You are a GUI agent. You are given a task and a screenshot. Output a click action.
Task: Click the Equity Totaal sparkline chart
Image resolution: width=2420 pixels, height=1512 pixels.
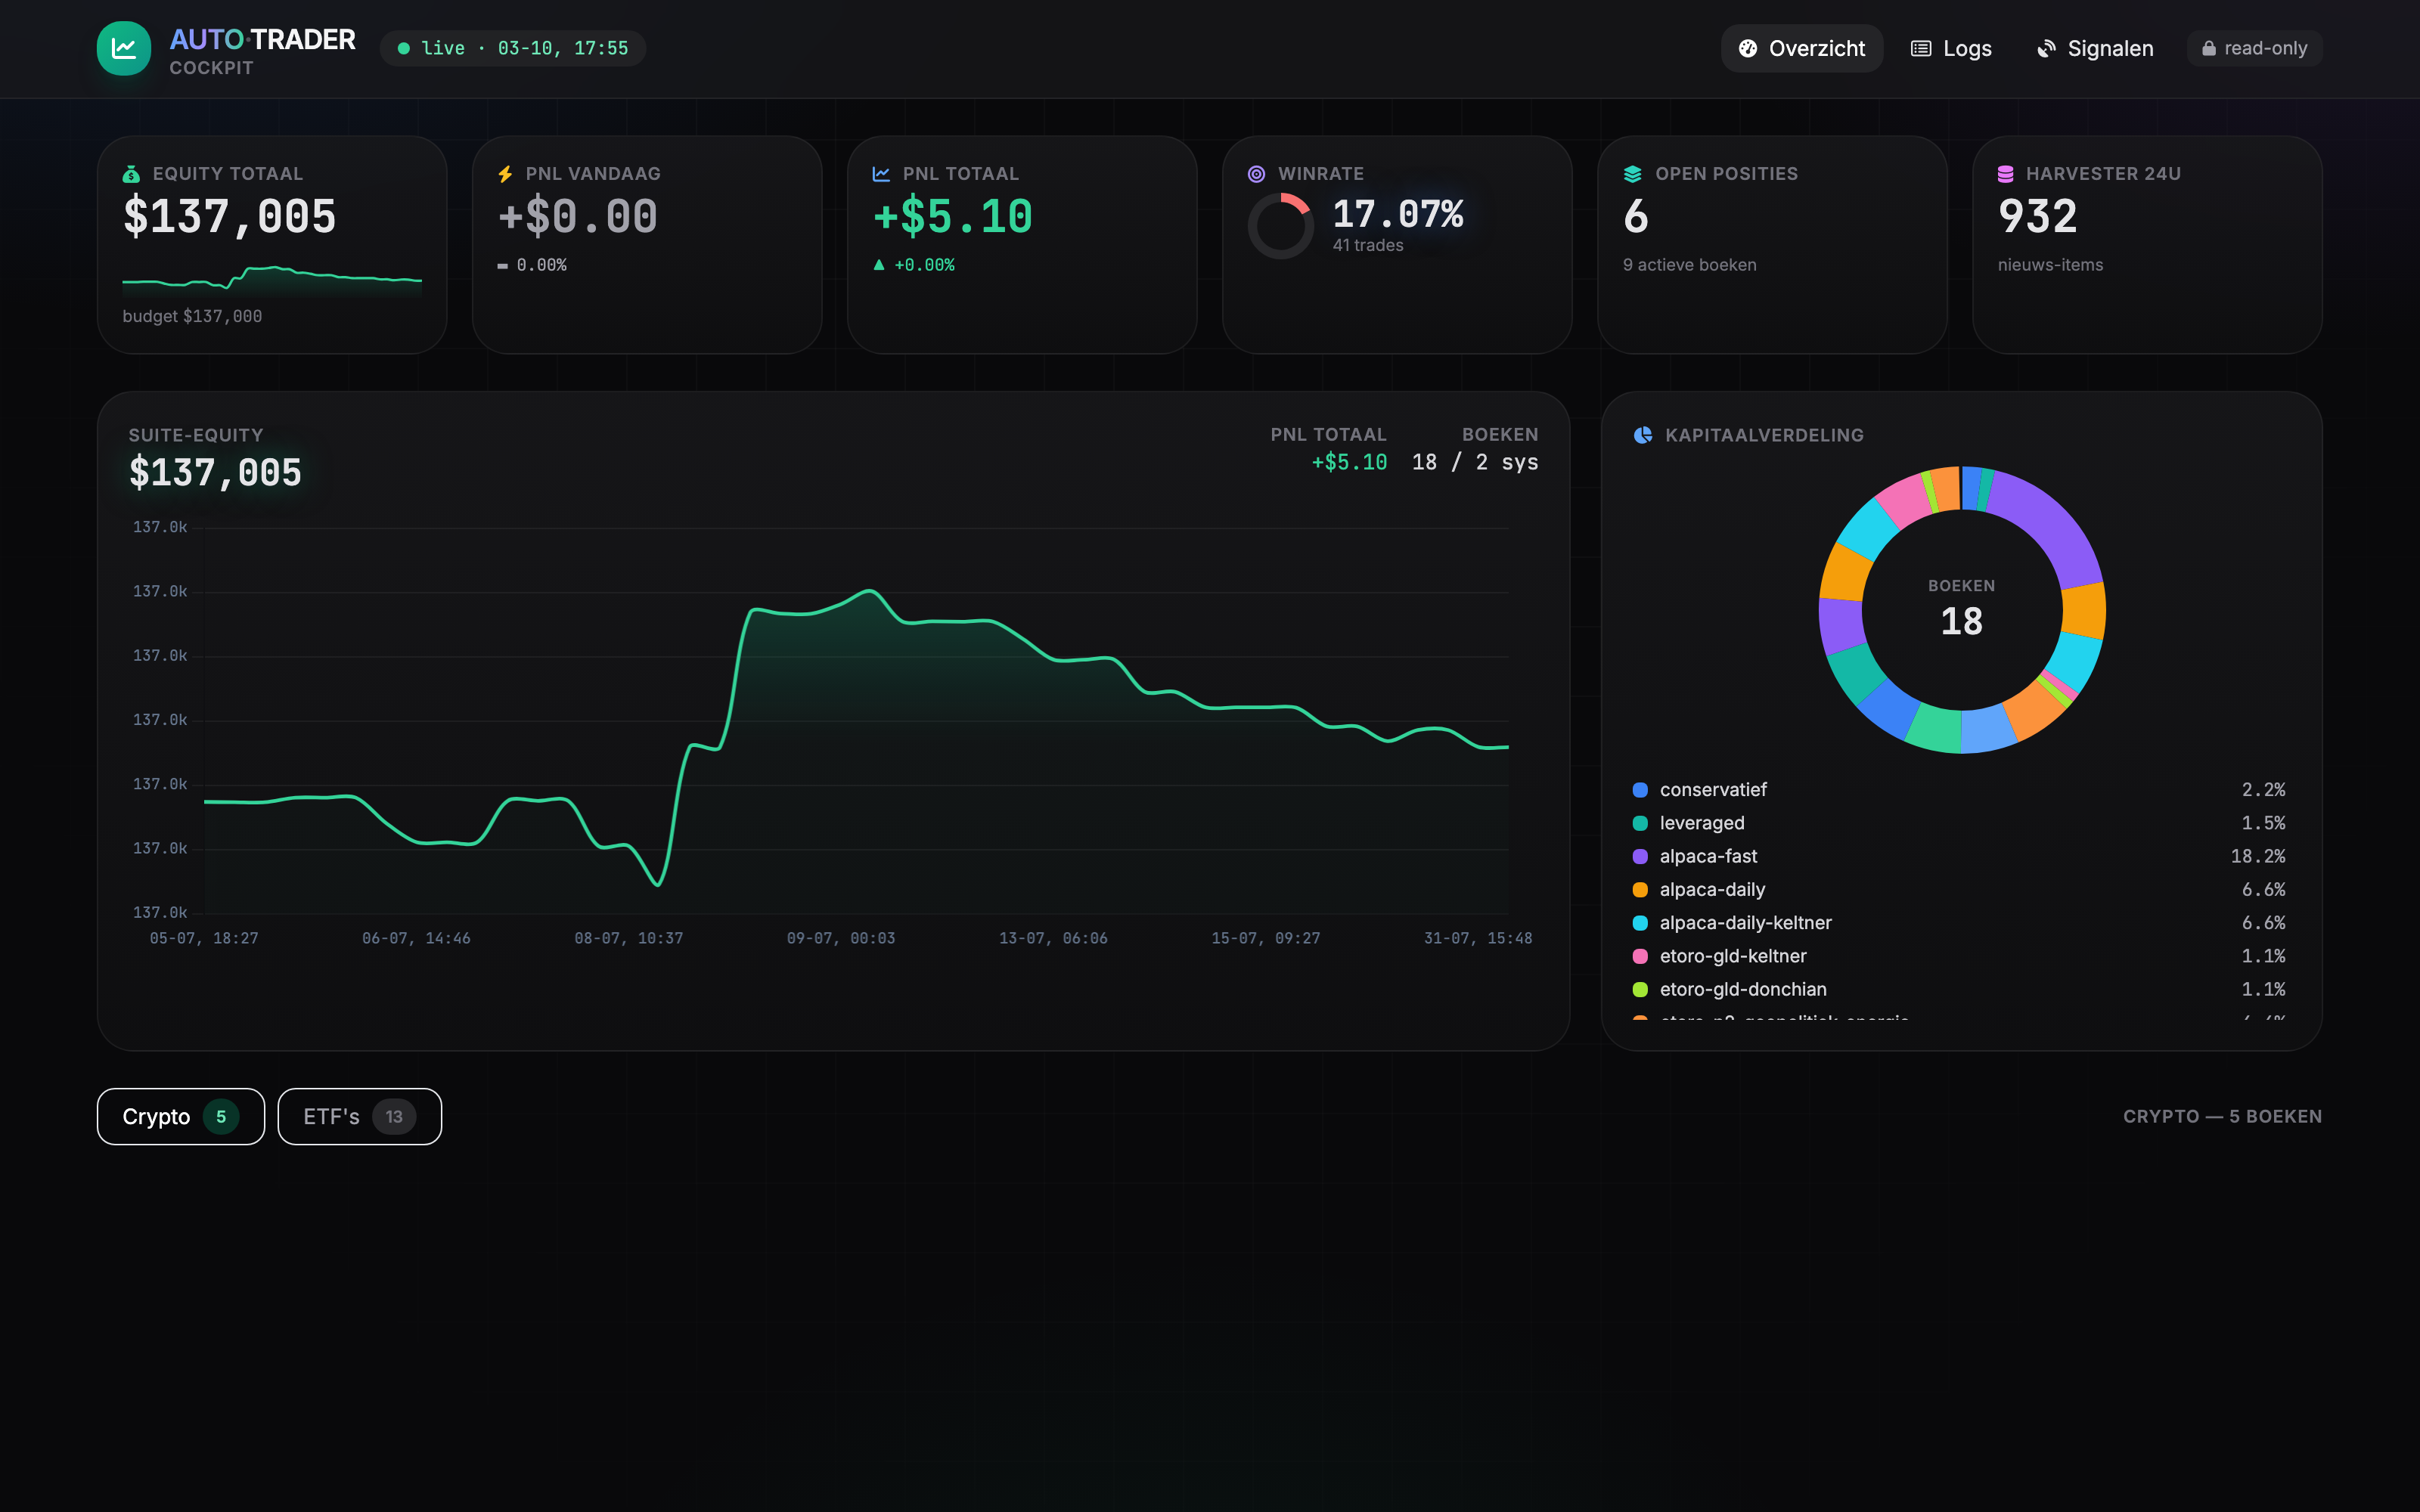pyautogui.click(x=272, y=280)
